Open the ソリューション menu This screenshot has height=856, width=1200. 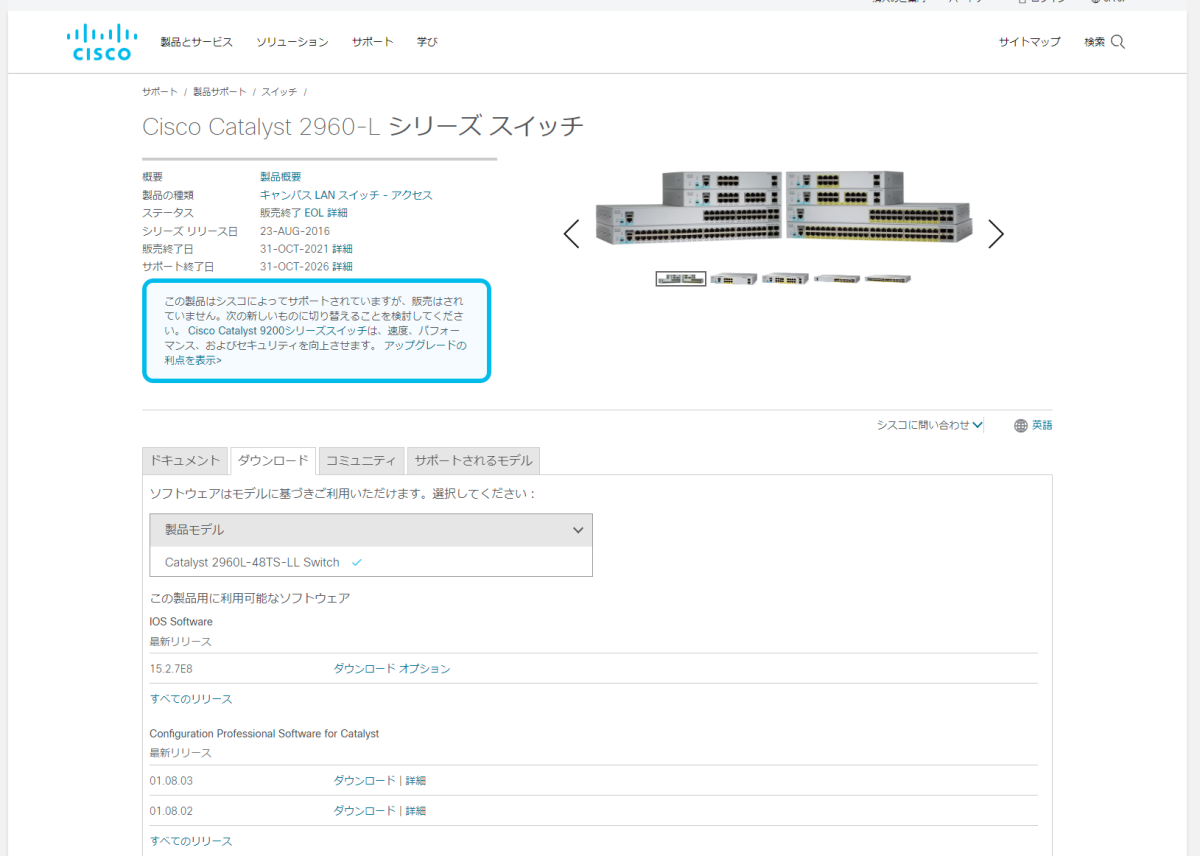point(292,42)
